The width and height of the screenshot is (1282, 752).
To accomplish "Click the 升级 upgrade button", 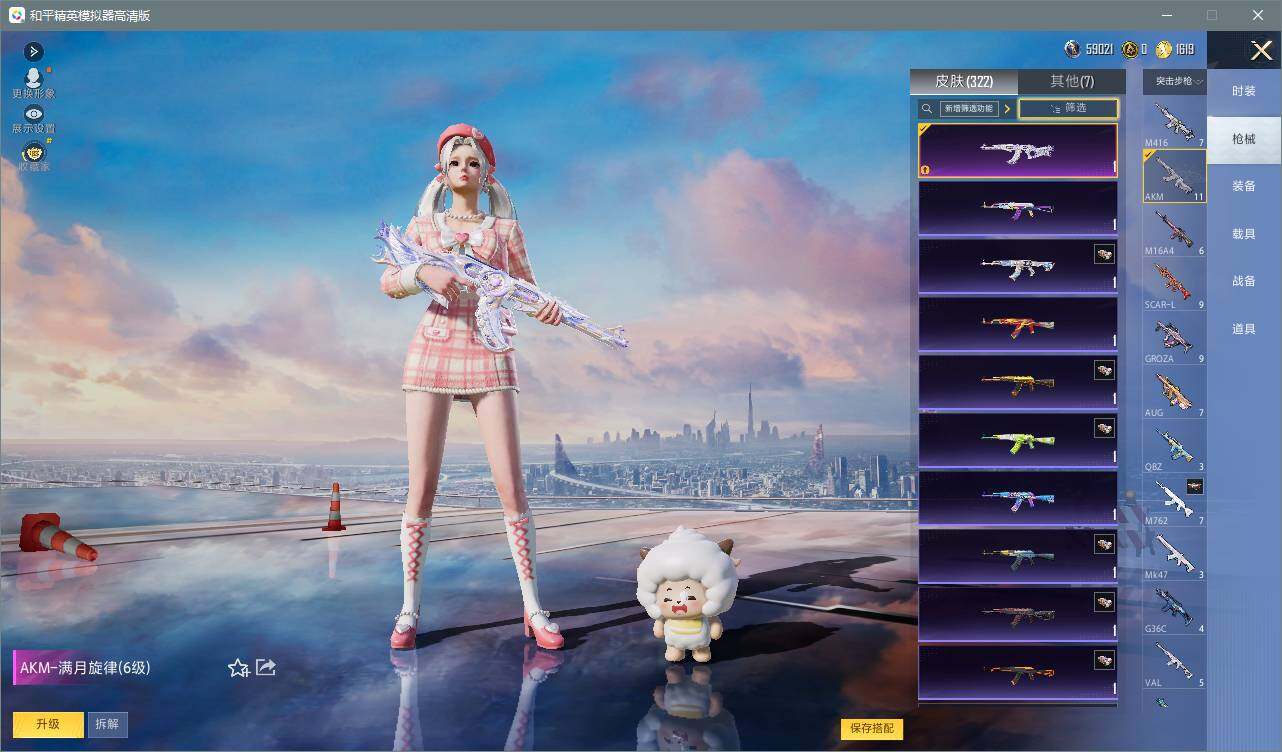I will [48, 724].
